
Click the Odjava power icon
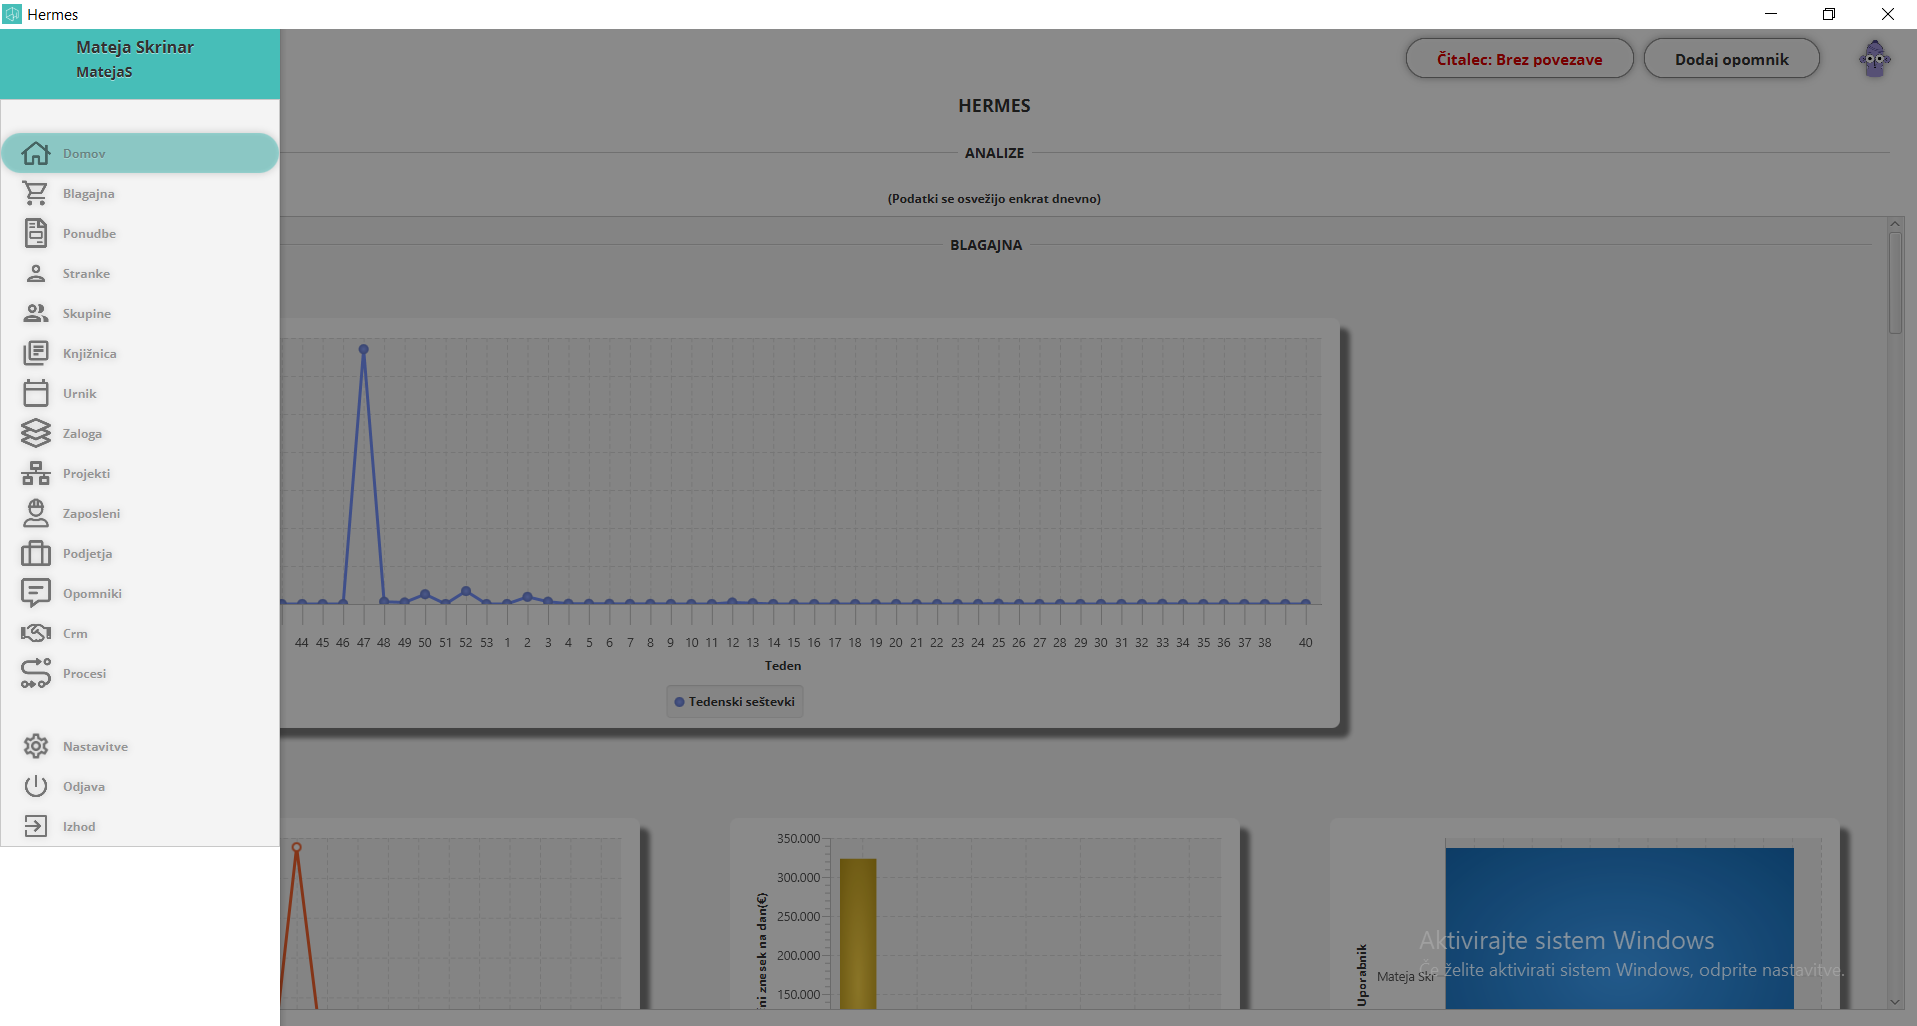[x=36, y=786]
